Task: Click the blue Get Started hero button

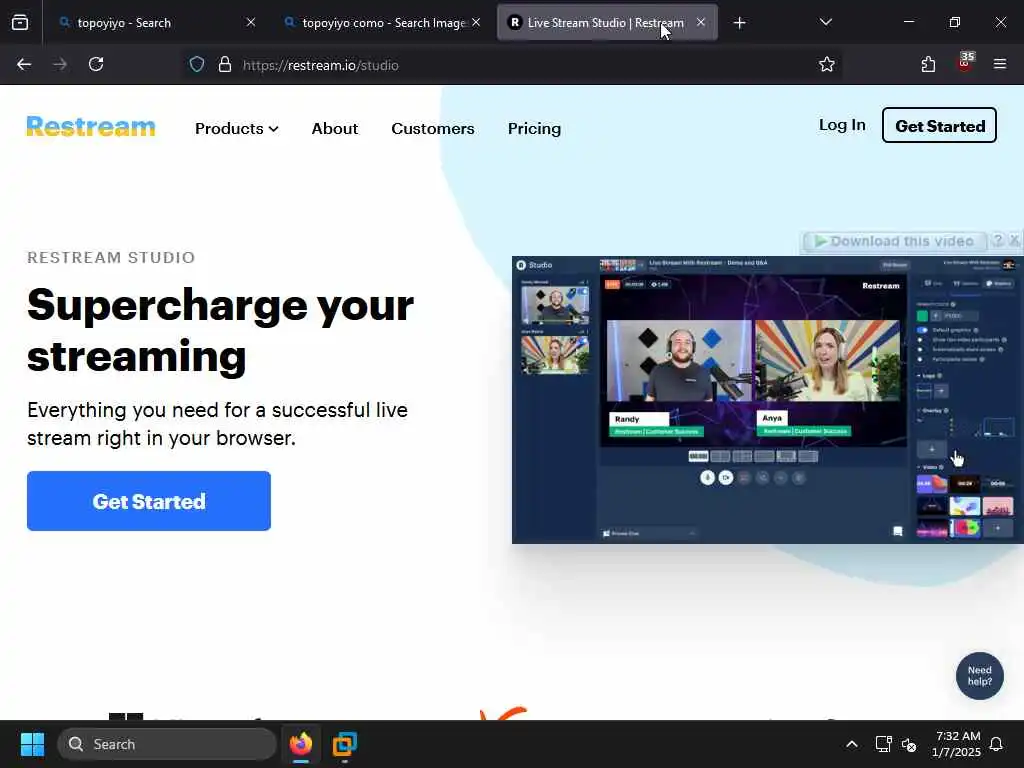Action: coord(149,501)
